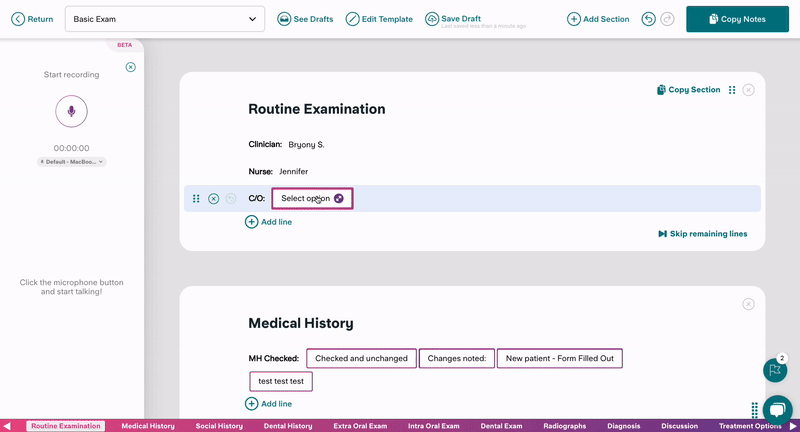Jump to the Social History tab
The image size is (800, 432).
(219, 426)
